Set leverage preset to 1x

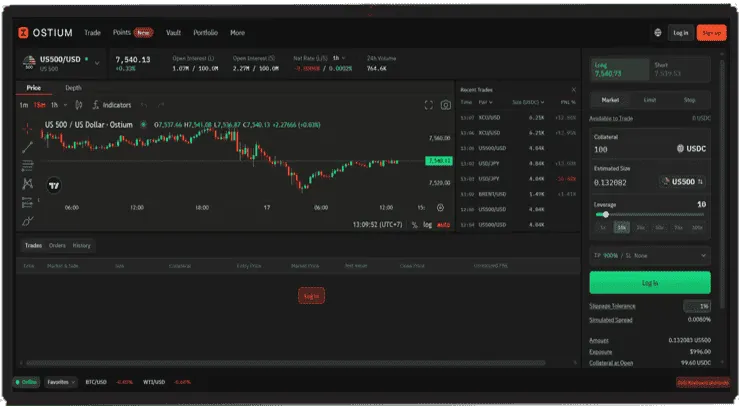click(603, 227)
